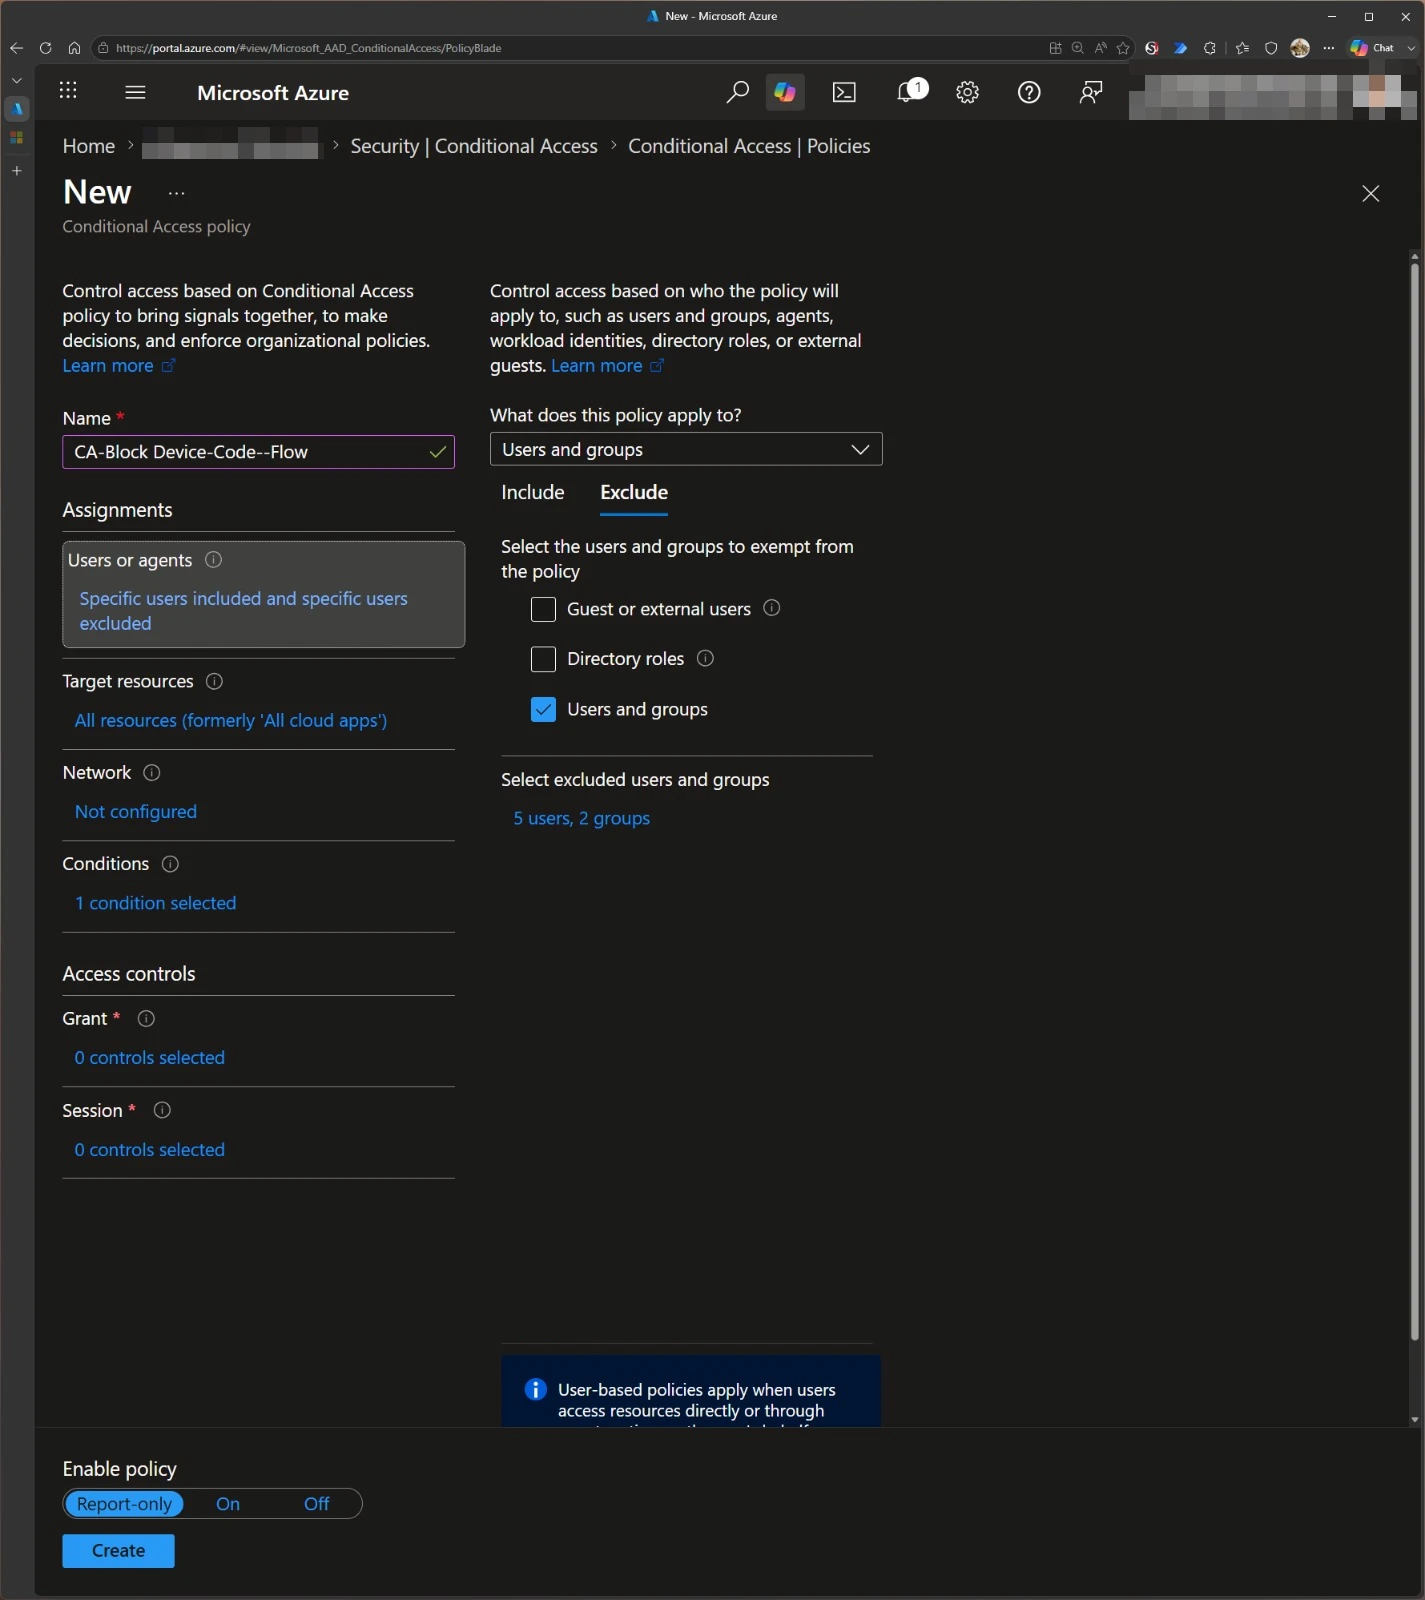Open the Network 'Not configured' link
This screenshot has width=1425, height=1600.
point(136,811)
